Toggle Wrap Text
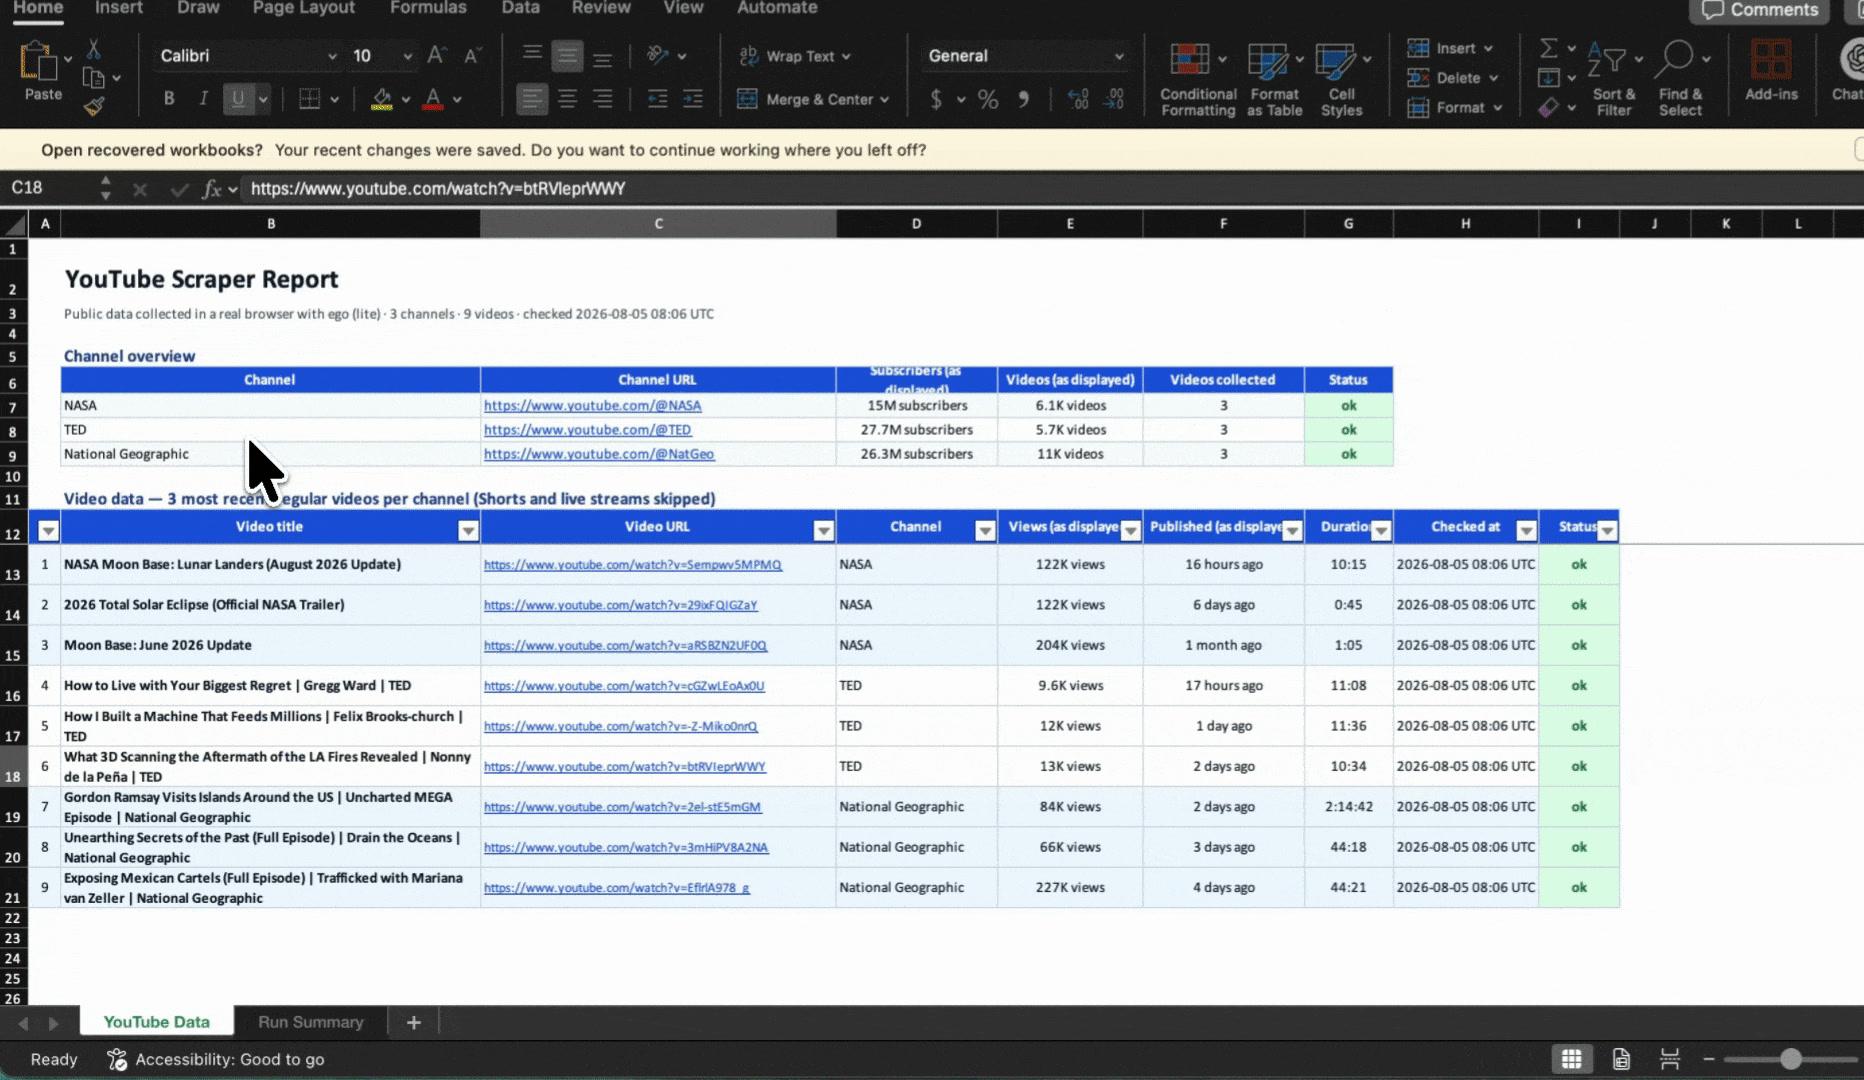The image size is (1864, 1080). (795, 56)
